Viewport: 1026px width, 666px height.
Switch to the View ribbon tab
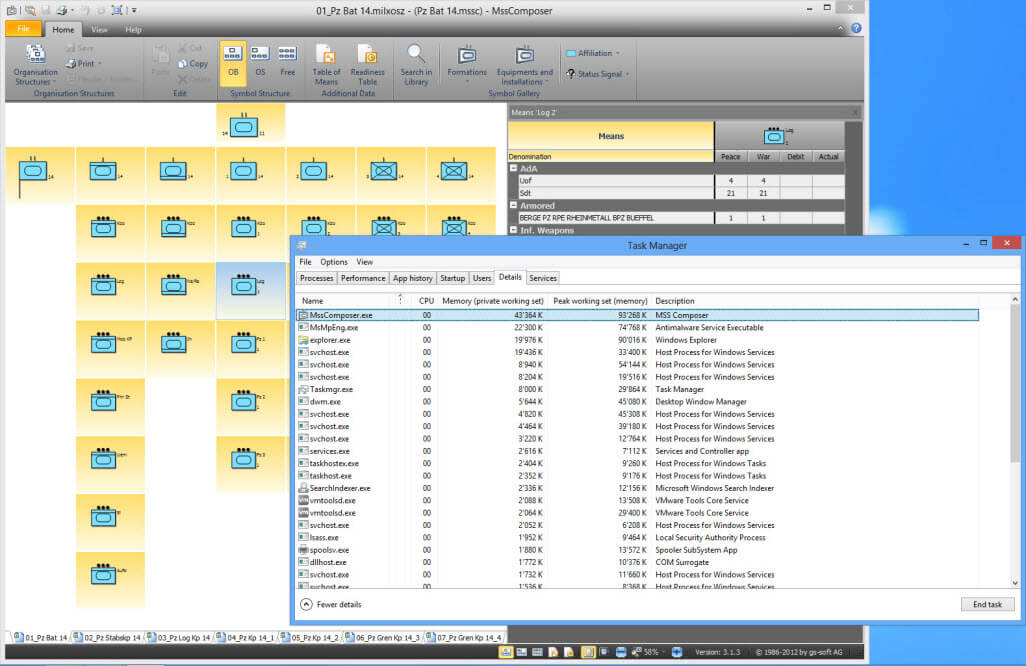(99, 29)
